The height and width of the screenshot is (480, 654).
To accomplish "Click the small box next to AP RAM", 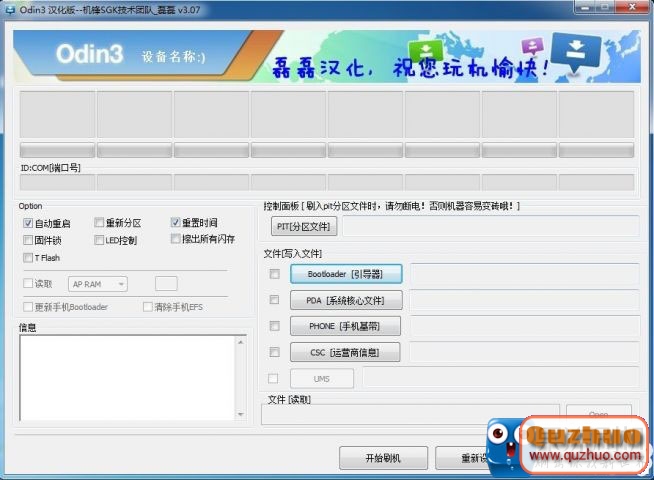I will (166, 284).
